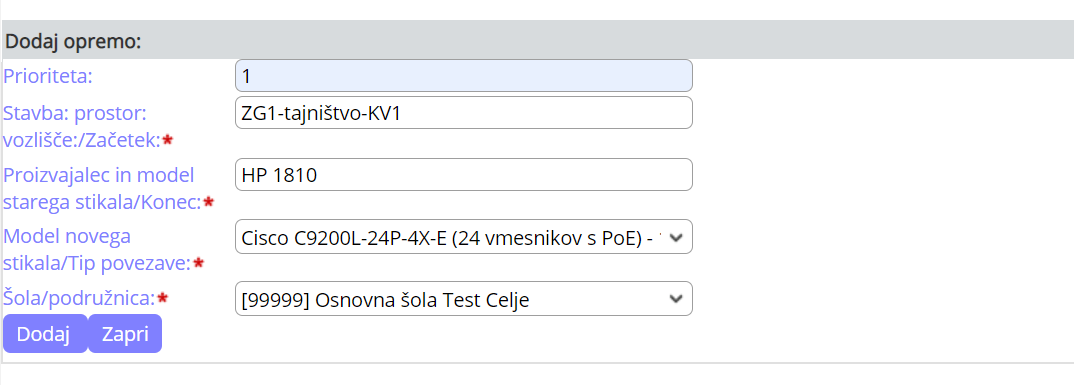Click the Šola/podružnica label text
Image resolution: width=1074 pixels, height=385 pixels.
pos(80,298)
